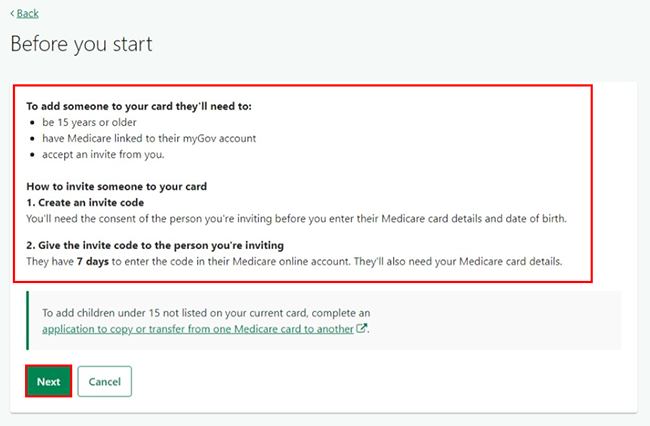Screen dimensions: 650x426
Task: Click the bullet dot before '15 years or older'
Action: [32, 123]
